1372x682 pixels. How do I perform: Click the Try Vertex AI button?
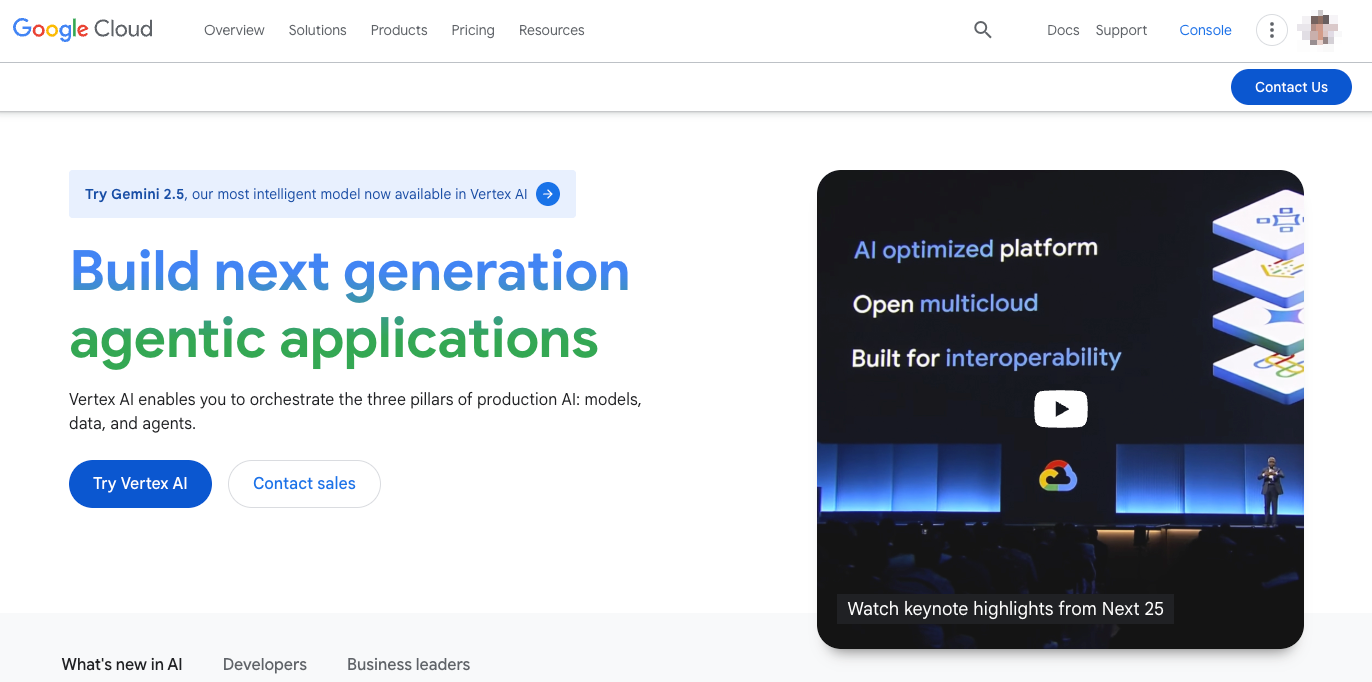[x=140, y=484]
